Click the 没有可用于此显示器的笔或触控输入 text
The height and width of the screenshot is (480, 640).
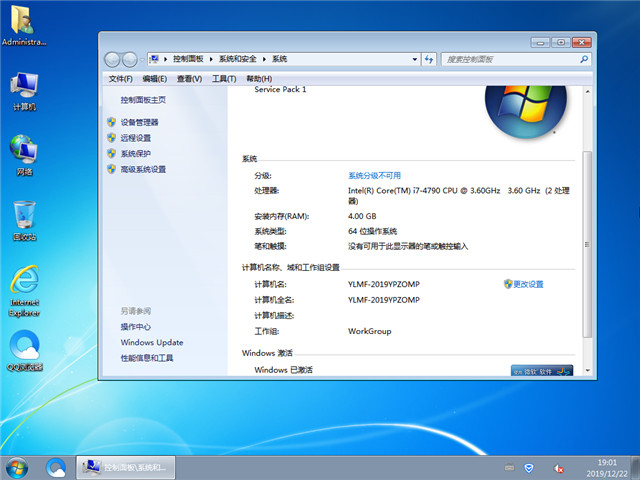[408, 247]
